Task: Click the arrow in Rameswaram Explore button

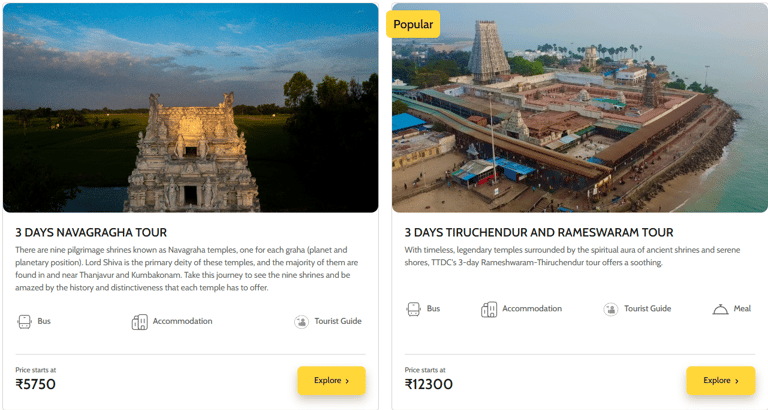Action: point(737,381)
